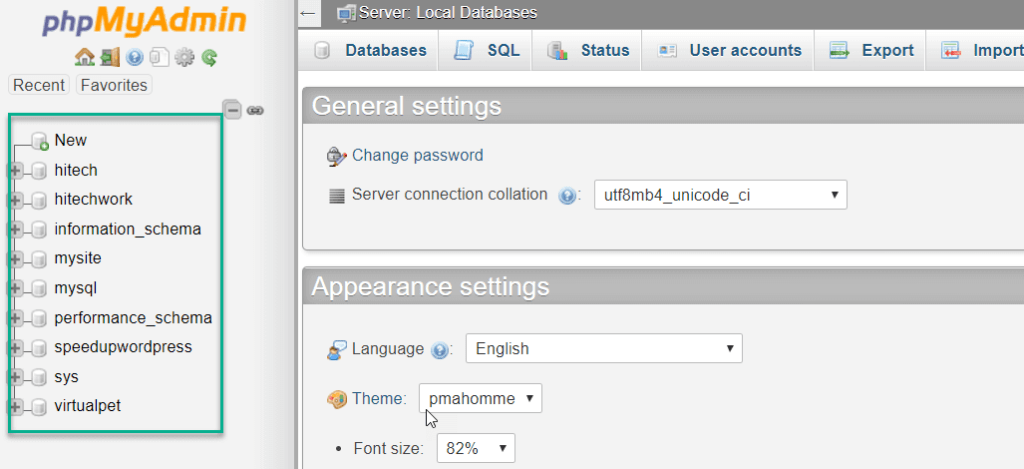Expand the mysite database tree
This screenshot has height=469, width=1024.
[x=15, y=259]
